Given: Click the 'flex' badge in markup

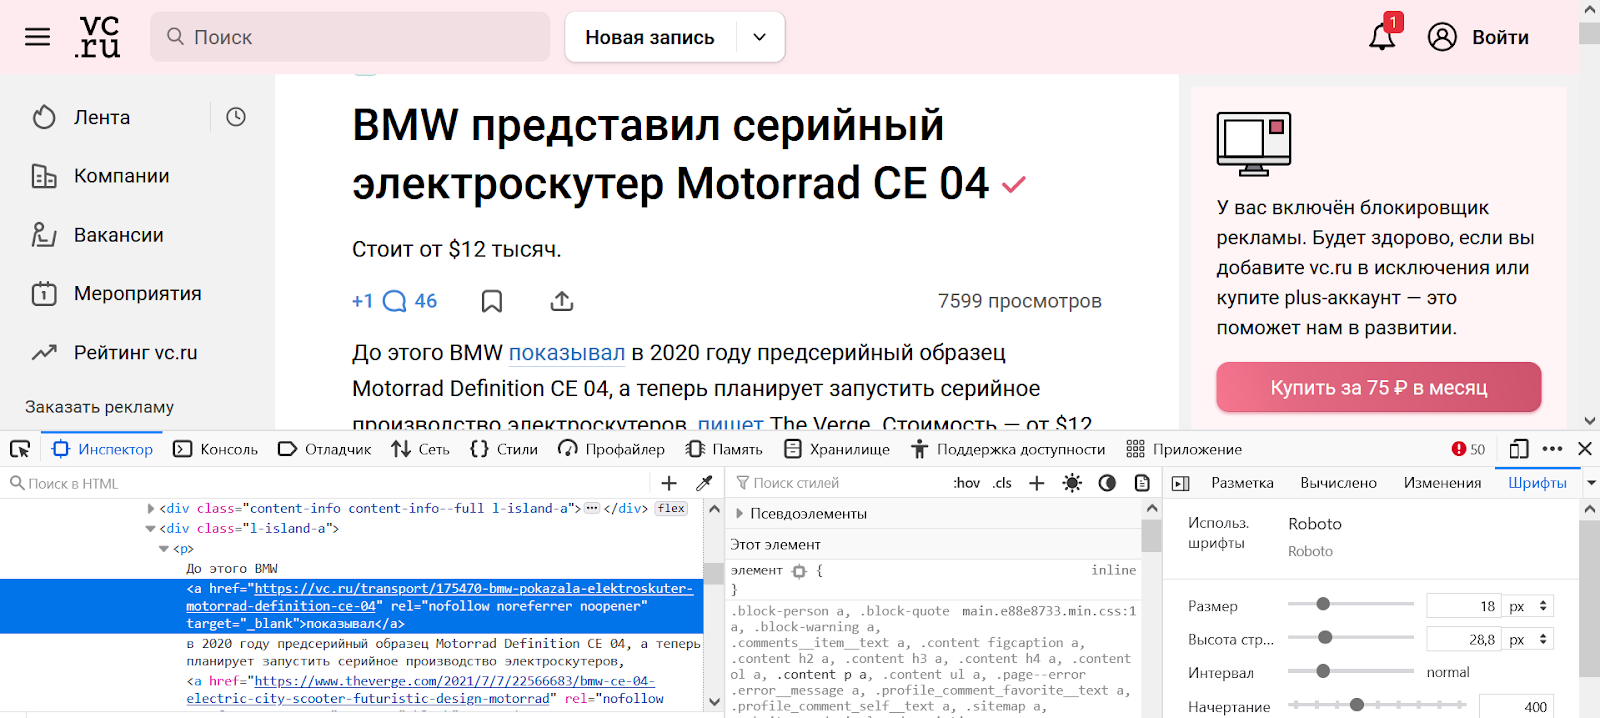Looking at the screenshot, I should click(x=671, y=508).
